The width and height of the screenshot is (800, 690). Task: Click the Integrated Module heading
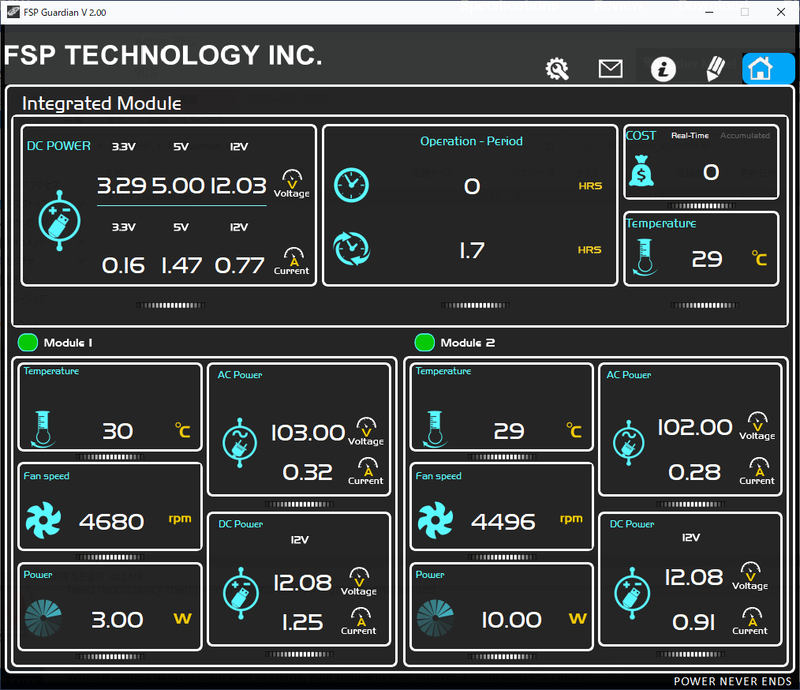102,104
